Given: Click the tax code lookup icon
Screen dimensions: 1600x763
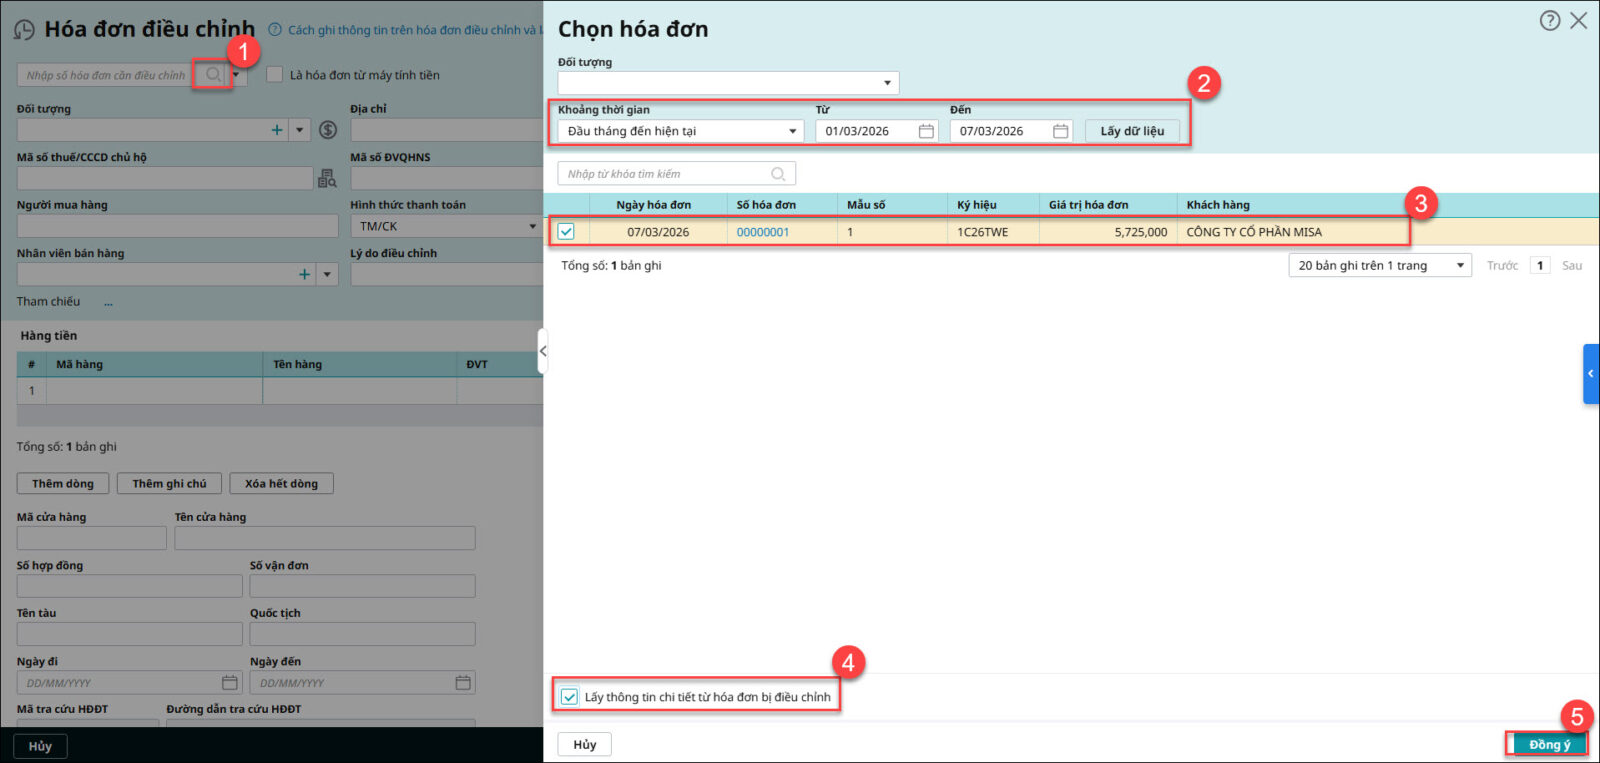Looking at the screenshot, I should 327,178.
